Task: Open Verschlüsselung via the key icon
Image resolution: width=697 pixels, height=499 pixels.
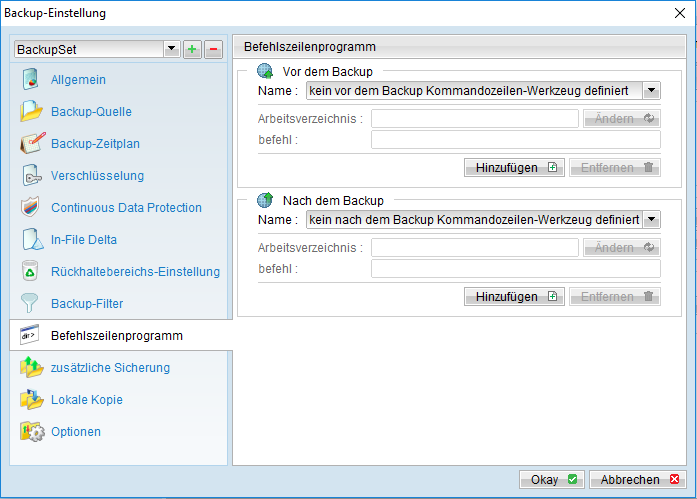Action: click(31, 176)
